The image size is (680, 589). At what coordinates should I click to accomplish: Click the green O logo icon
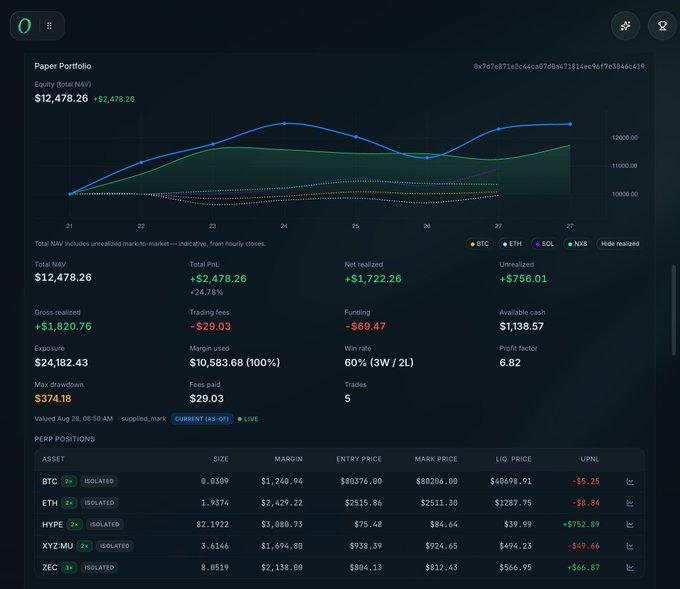25,26
